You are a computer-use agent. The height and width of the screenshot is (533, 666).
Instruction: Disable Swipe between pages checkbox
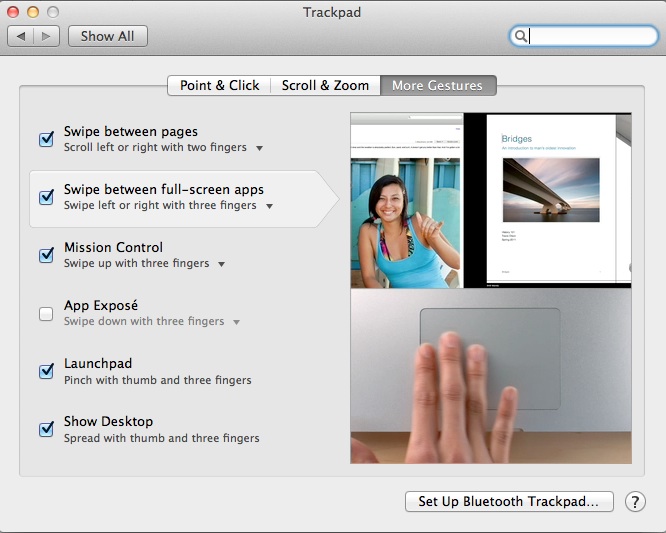[x=46, y=139]
